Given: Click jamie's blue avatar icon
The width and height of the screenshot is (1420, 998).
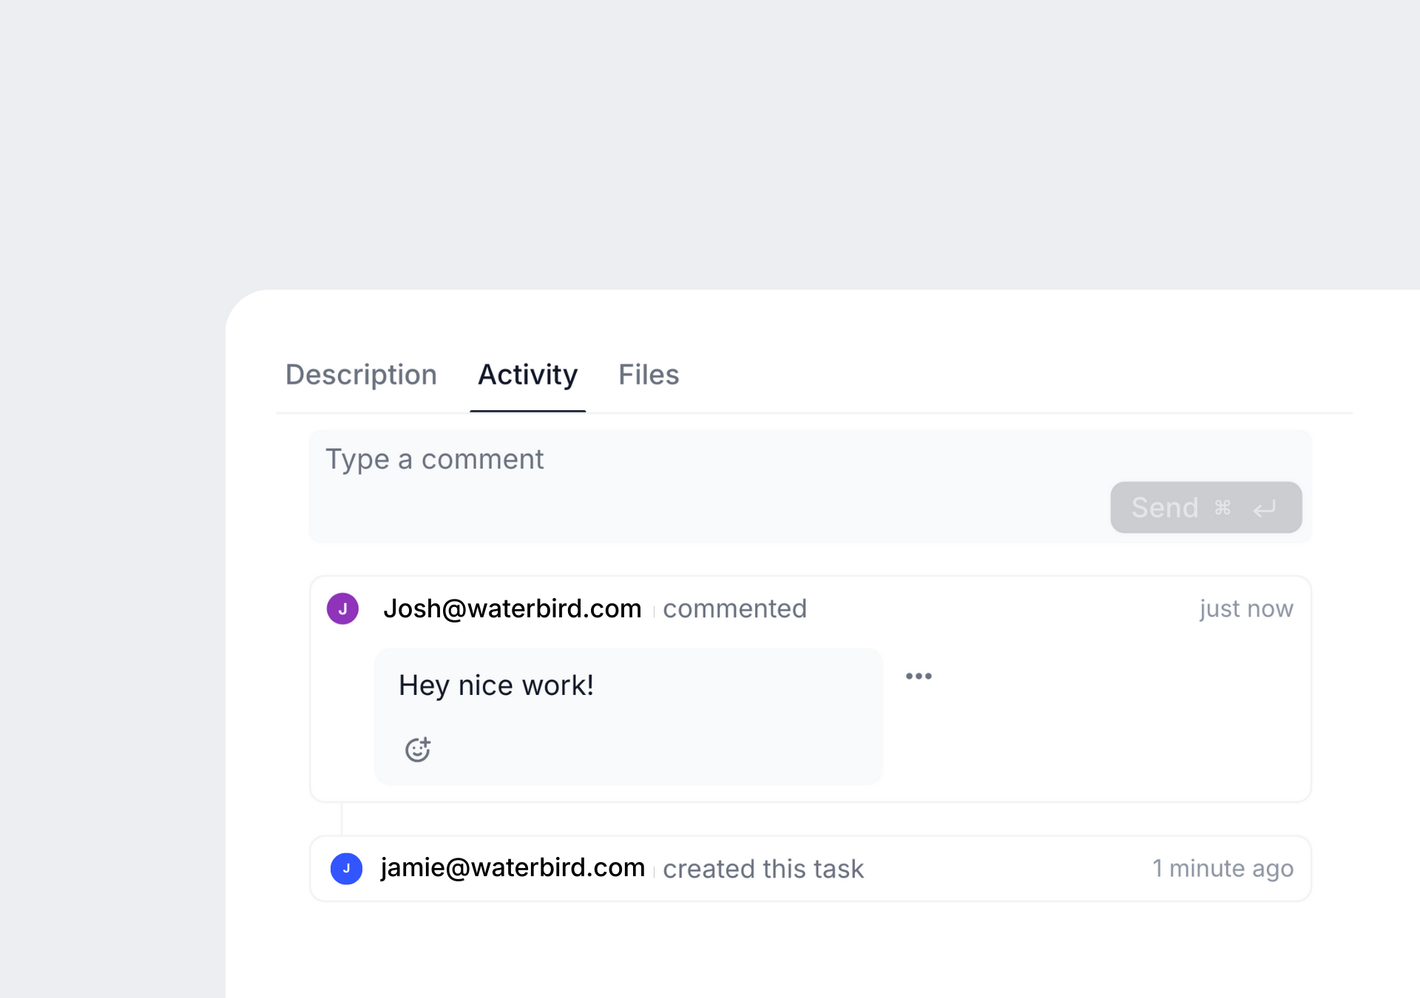Looking at the screenshot, I should pyautogui.click(x=346, y=868).
